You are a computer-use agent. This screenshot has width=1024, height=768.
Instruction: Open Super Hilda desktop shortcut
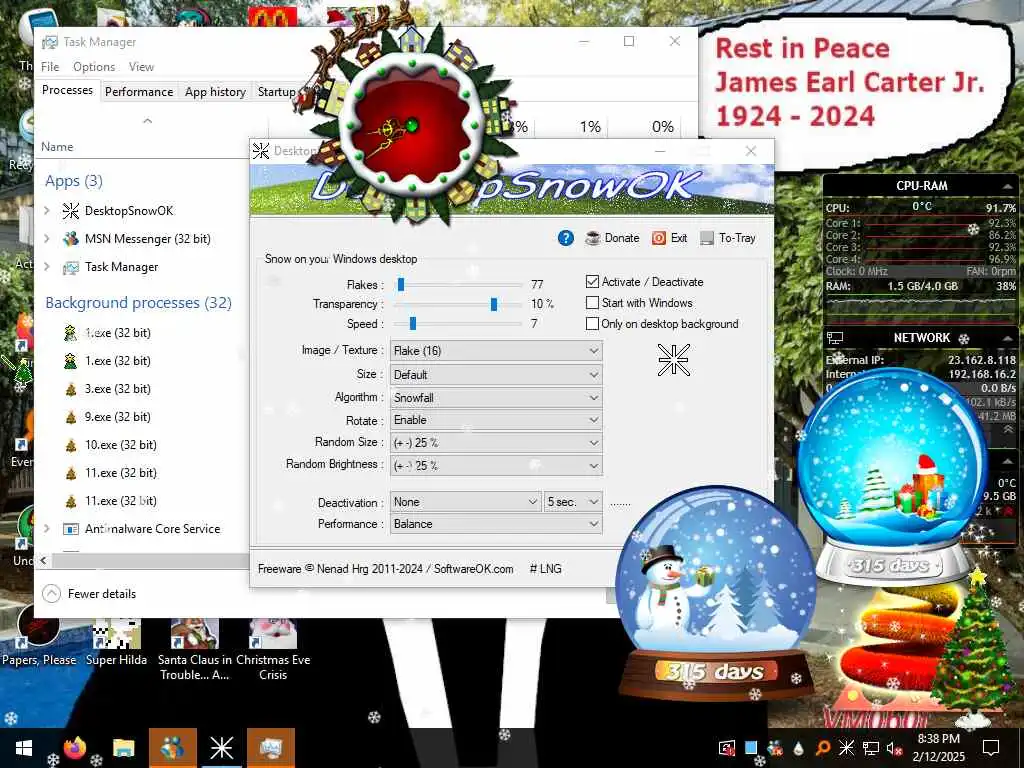coord(116,642)
